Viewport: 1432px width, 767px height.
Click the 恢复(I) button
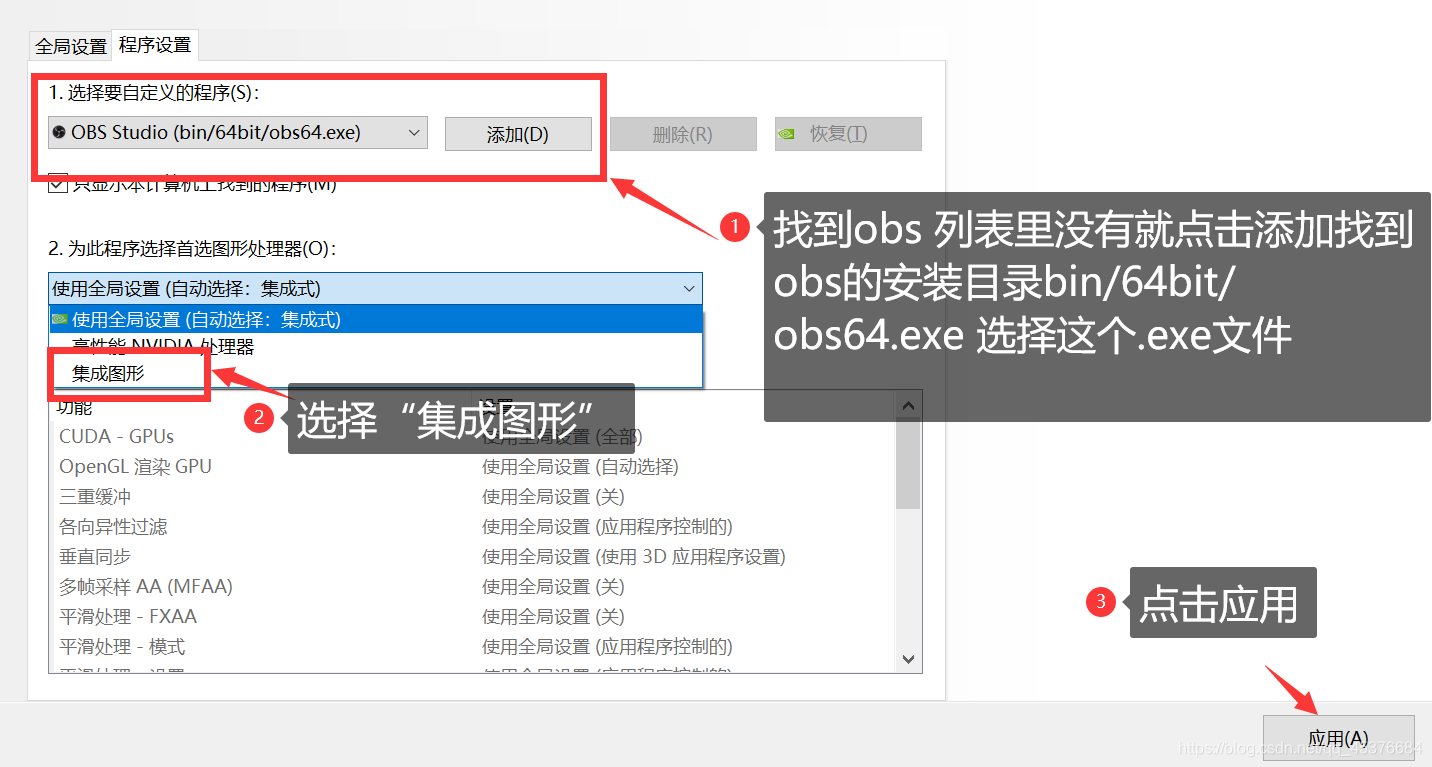(848, 134)
